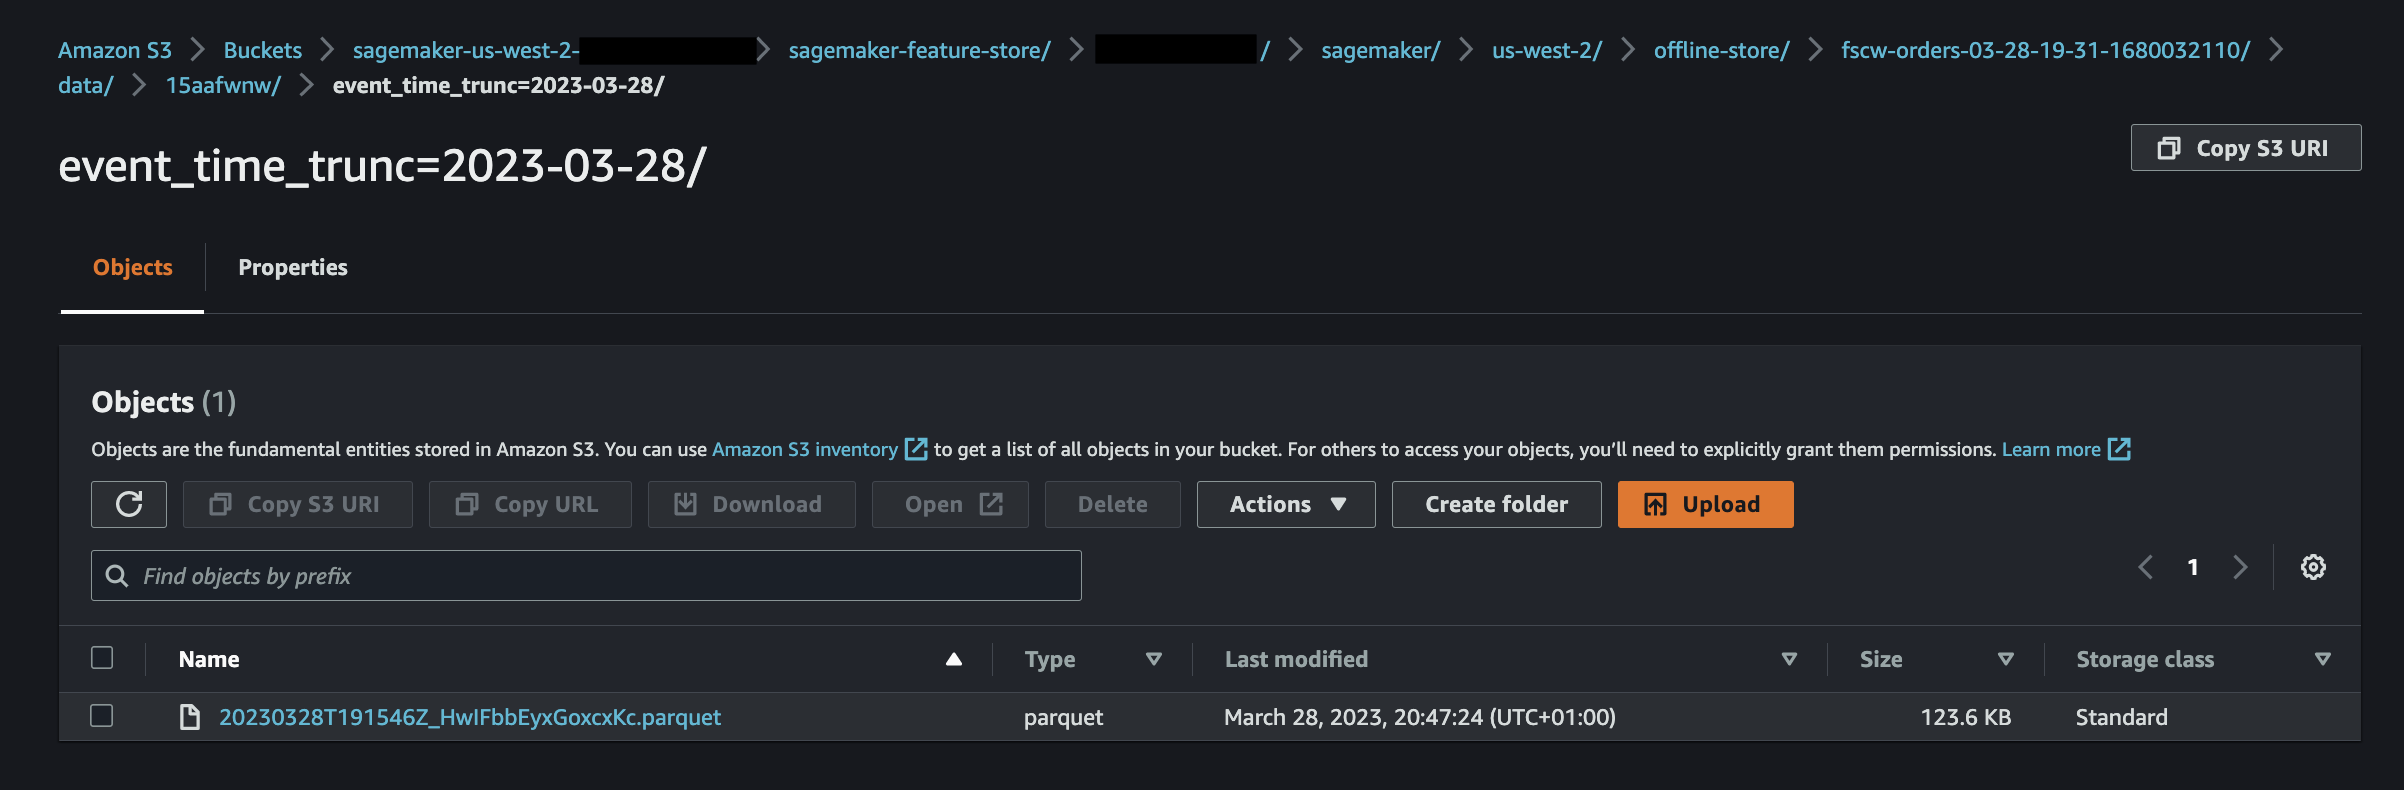Click external link icon beside Learn more
The image size is (2404, 790).
click(2119, 449)
